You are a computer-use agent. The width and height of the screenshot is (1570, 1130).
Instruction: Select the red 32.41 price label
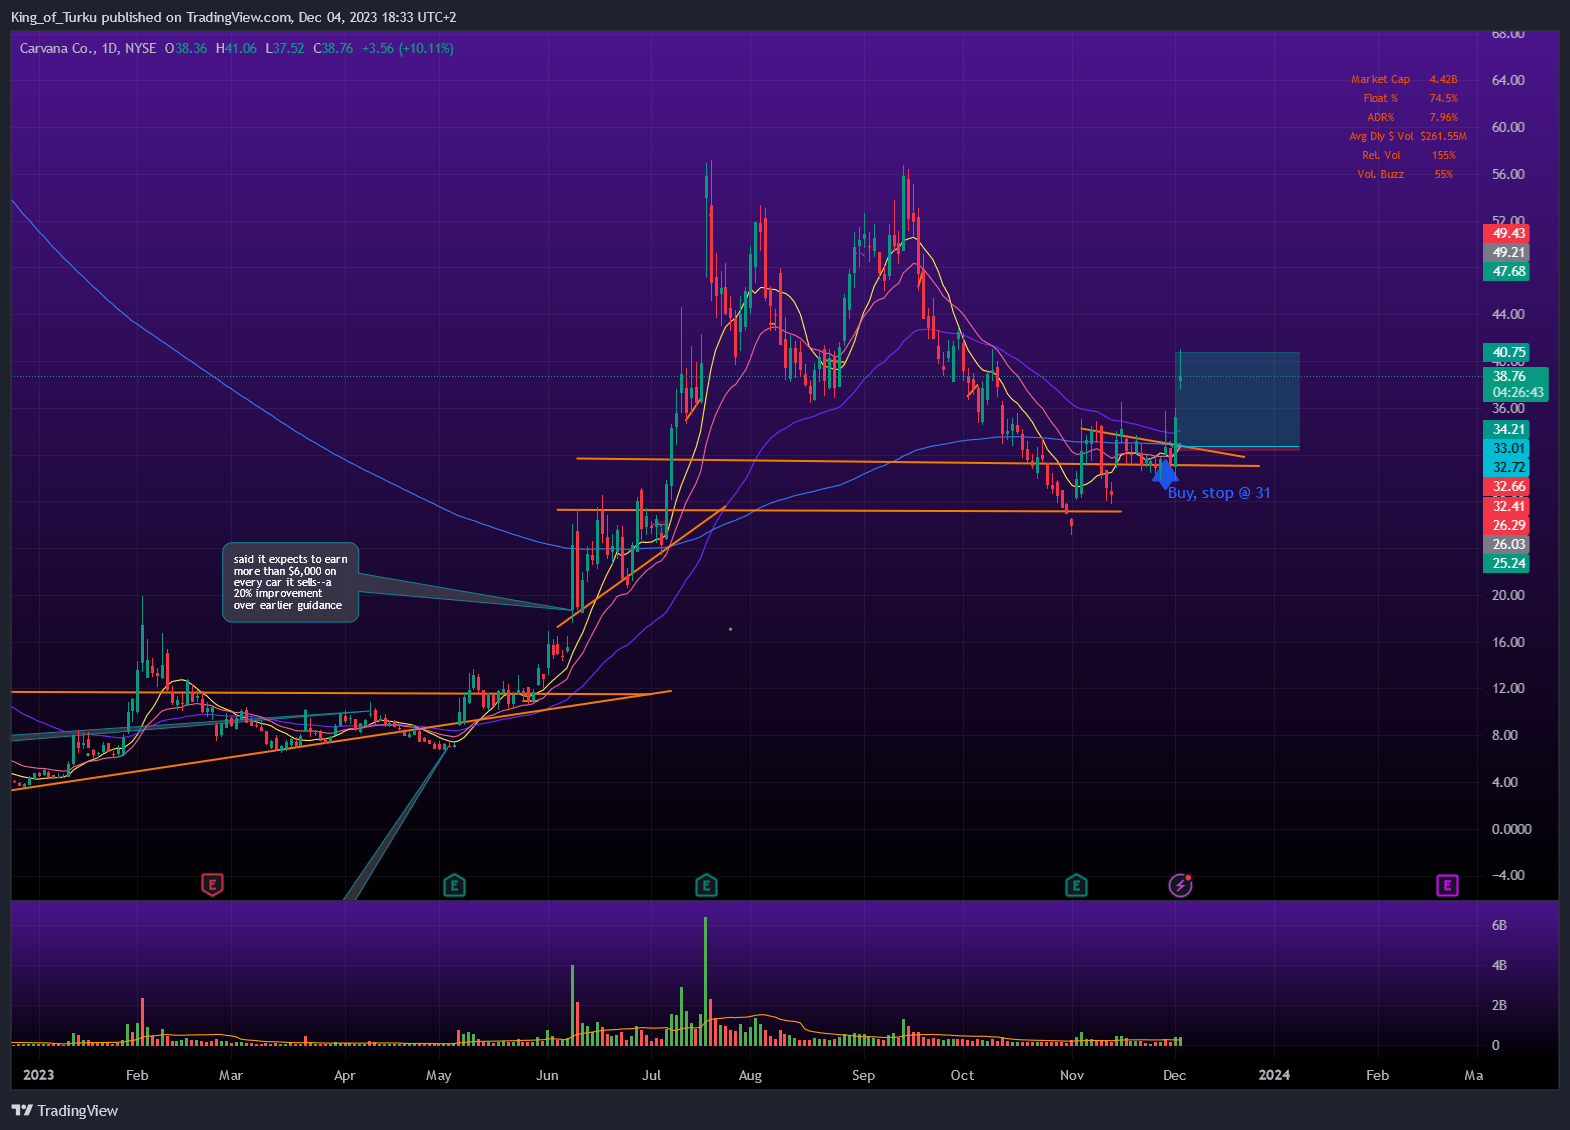click(1506, 506)
